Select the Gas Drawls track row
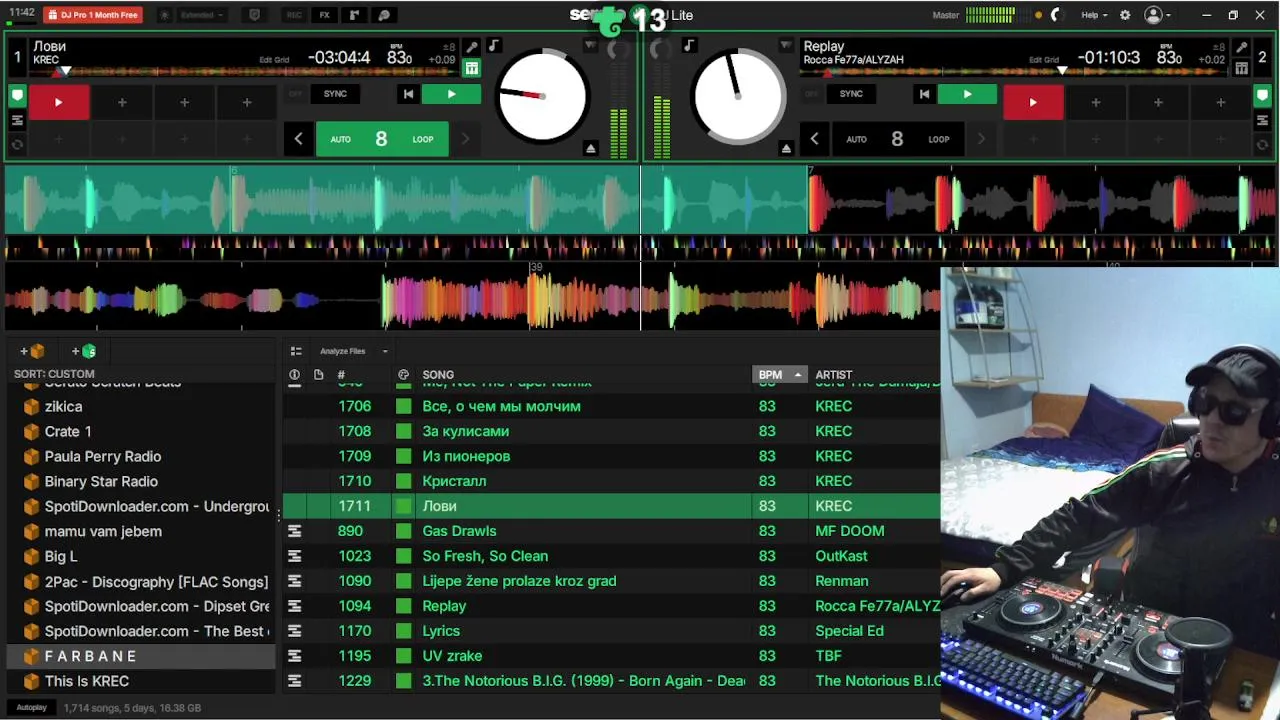The width and height of the screenshot is (1280, 720). point(611,531)
